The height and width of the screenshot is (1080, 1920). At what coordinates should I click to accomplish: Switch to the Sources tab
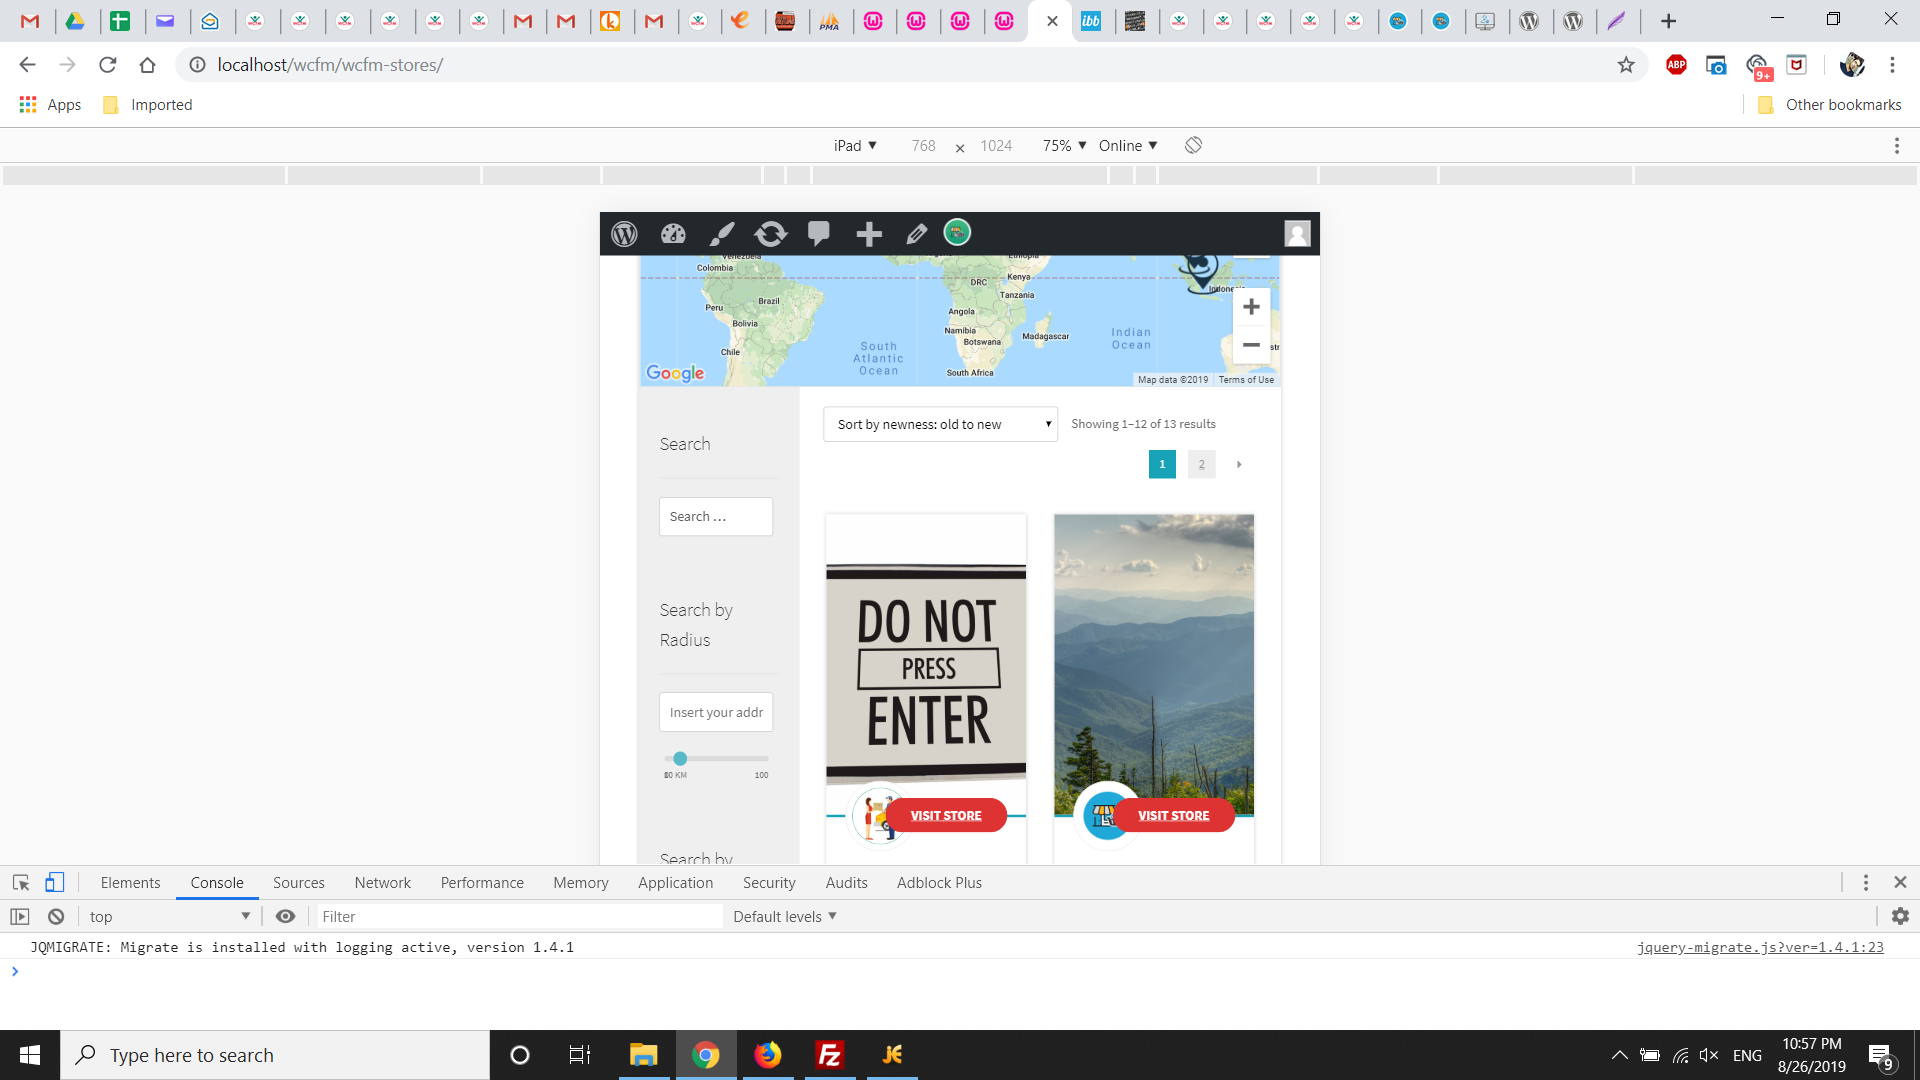298,883
